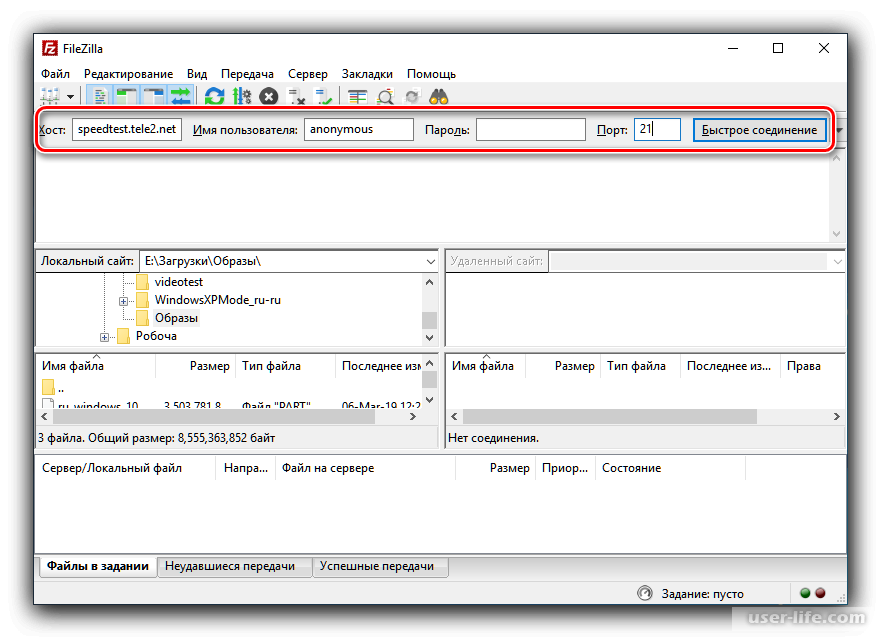
Task: Click the status text '3 файла. Общий размер'
Action: click(156, 438)
